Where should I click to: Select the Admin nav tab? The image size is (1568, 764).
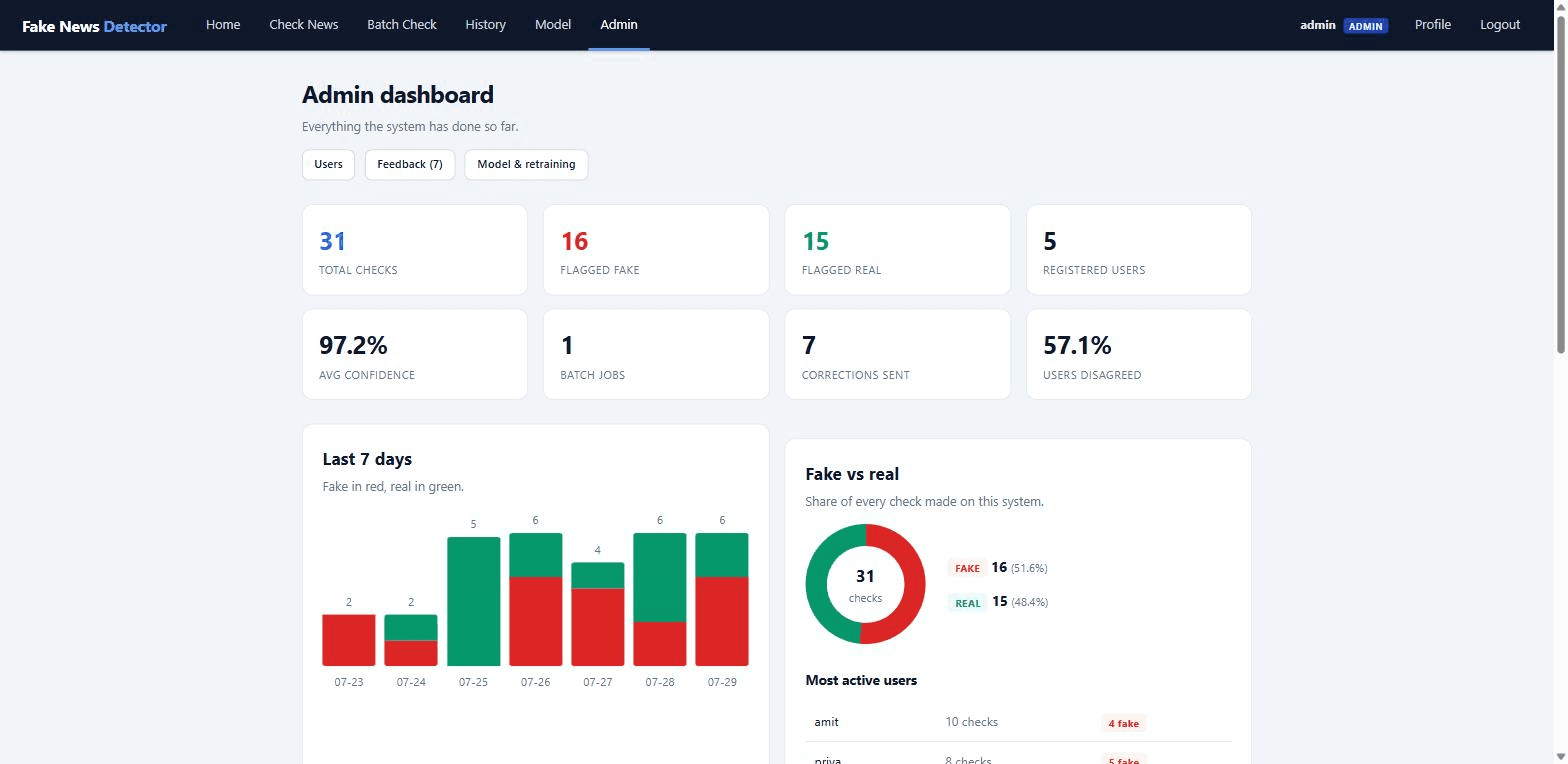tap(619, 25)
